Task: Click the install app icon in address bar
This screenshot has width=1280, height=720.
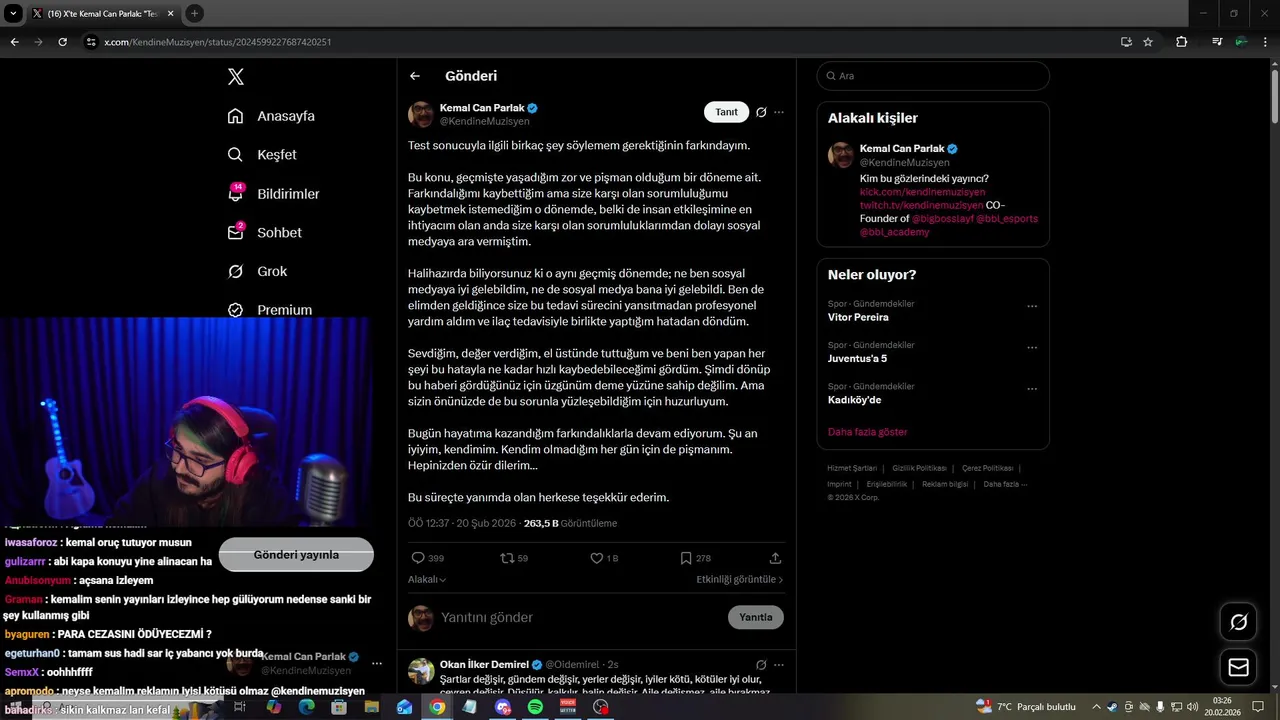Action: click(x=1126, y=42)
